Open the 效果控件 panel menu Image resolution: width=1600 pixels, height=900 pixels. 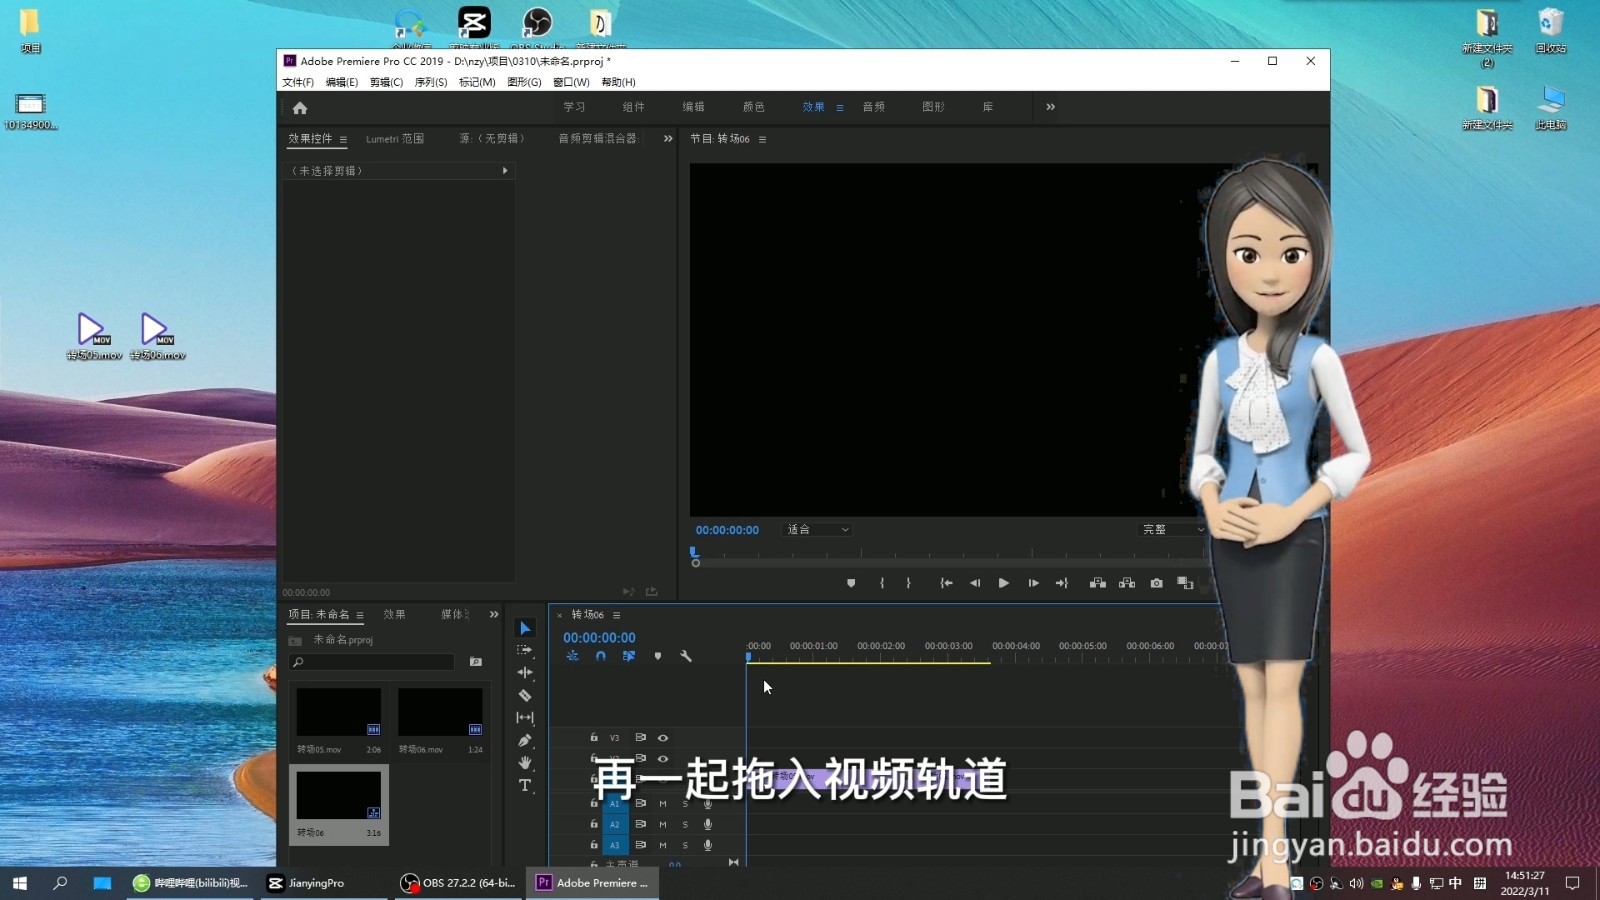(343, 139)
